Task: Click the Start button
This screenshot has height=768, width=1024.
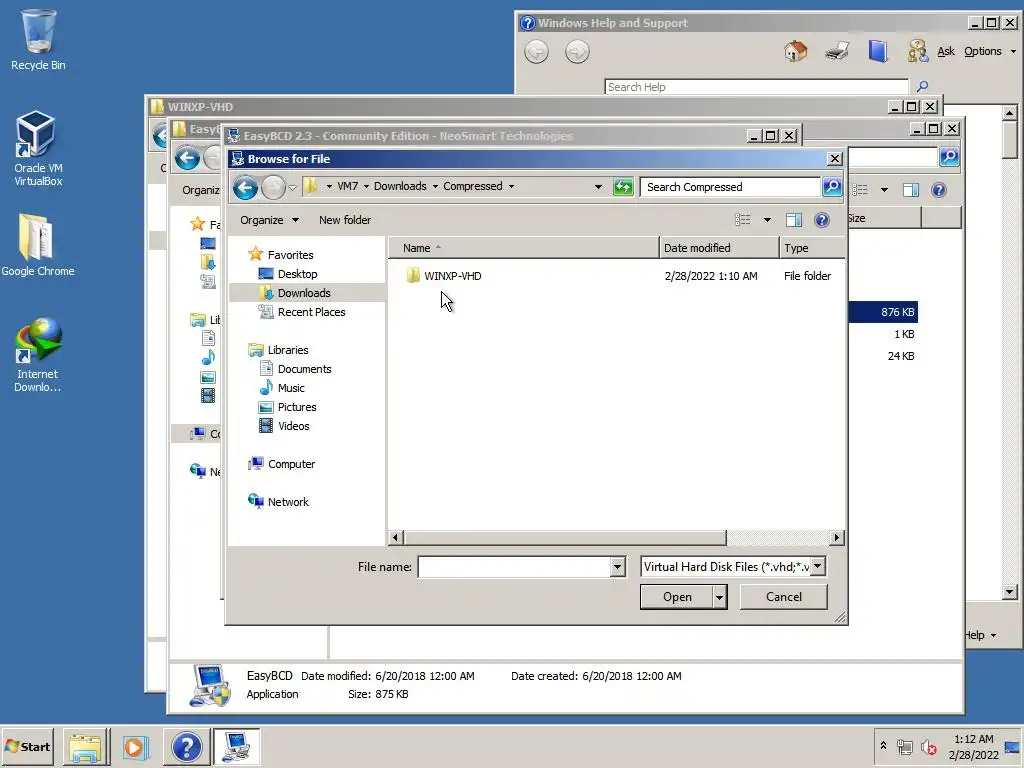Action: pyautogui.click(x=28, y=747)
